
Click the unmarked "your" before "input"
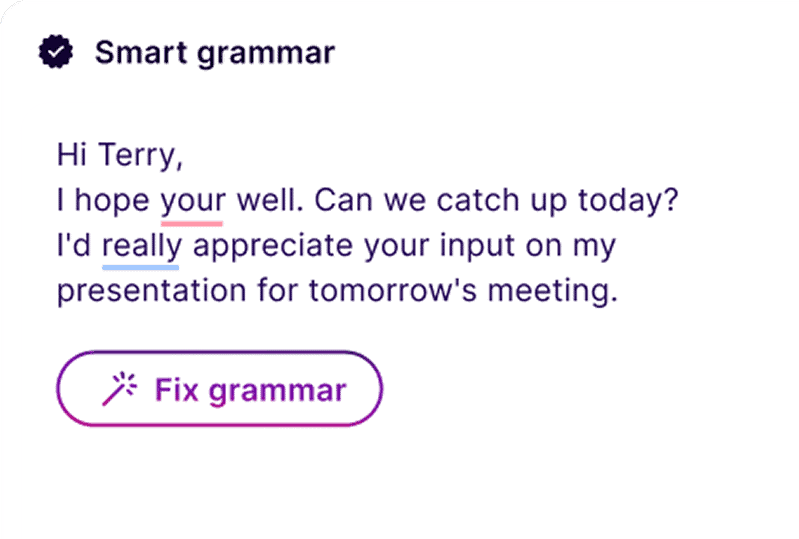point(399,246)
